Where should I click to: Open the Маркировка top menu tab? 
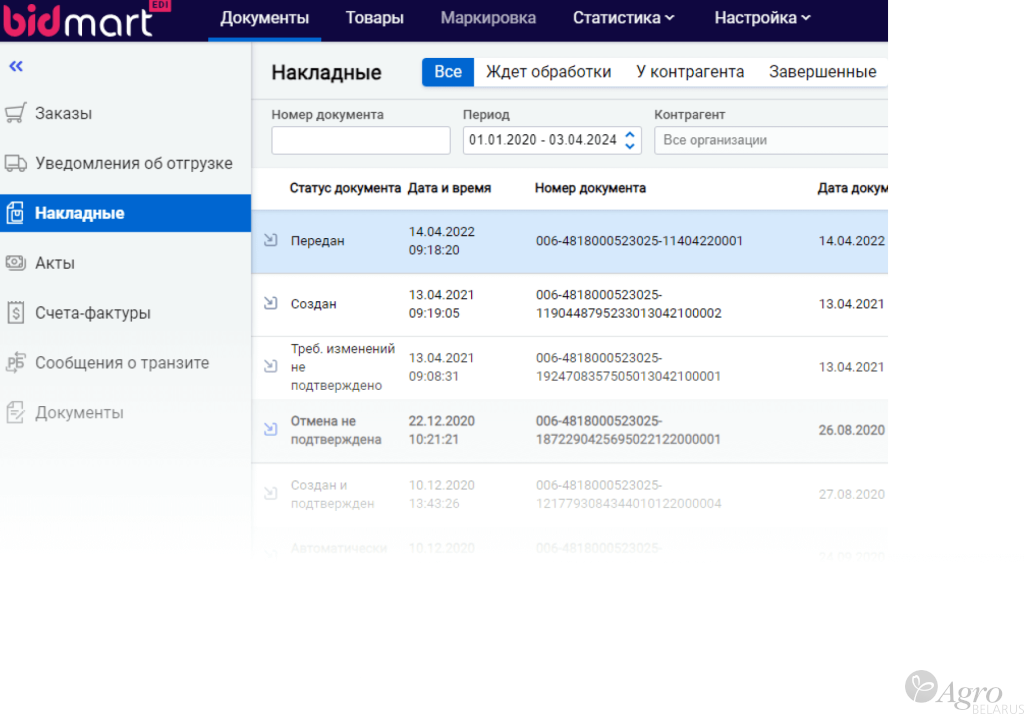488,18
